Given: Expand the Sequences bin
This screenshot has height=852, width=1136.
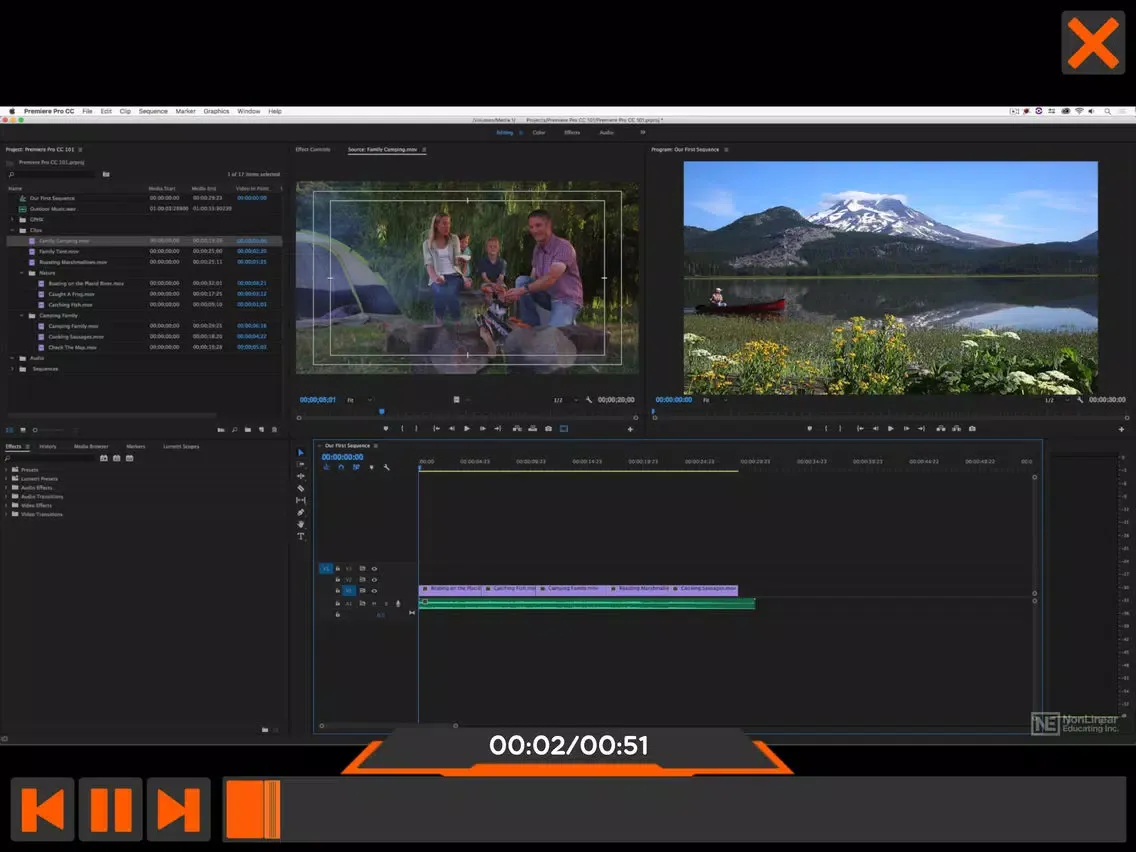Looking at the screenshot, I should click(x=12, y=369).
